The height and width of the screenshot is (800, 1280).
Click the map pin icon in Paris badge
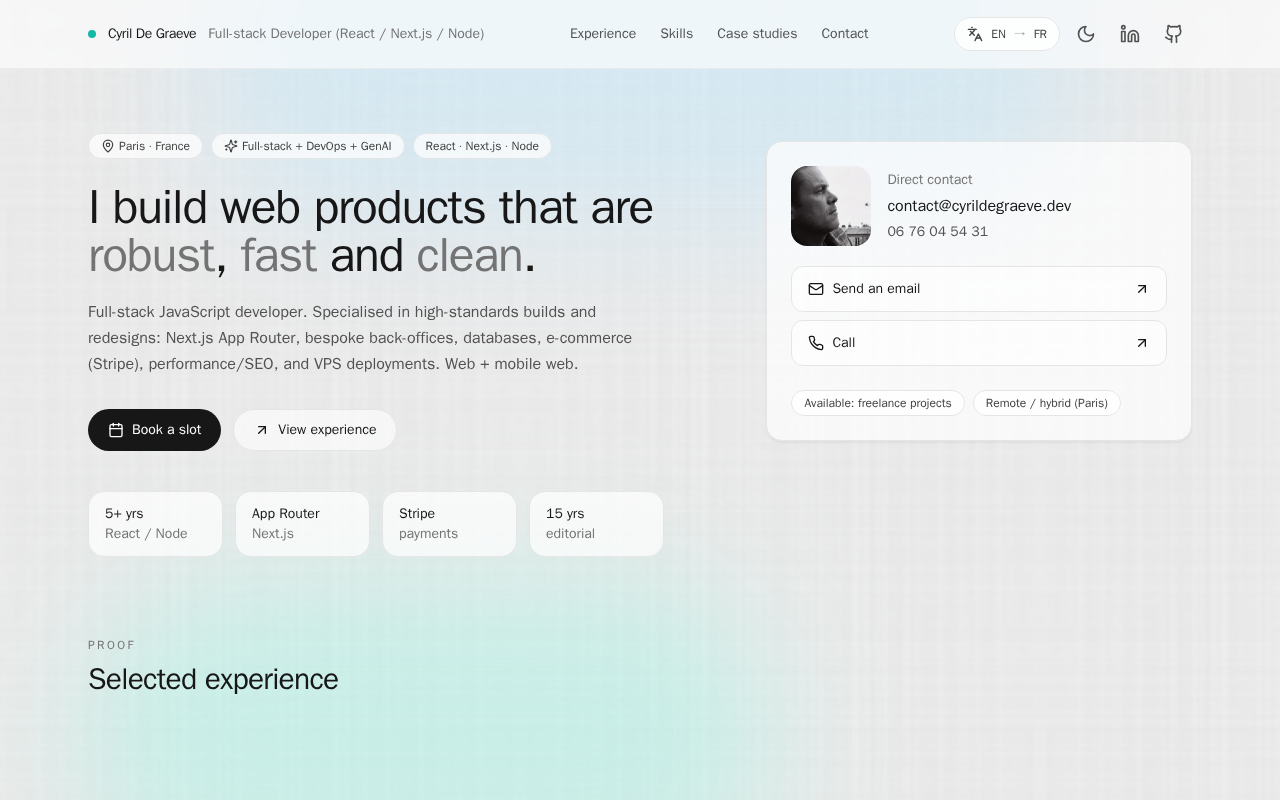pyautogui.click(x=108, y=146)
